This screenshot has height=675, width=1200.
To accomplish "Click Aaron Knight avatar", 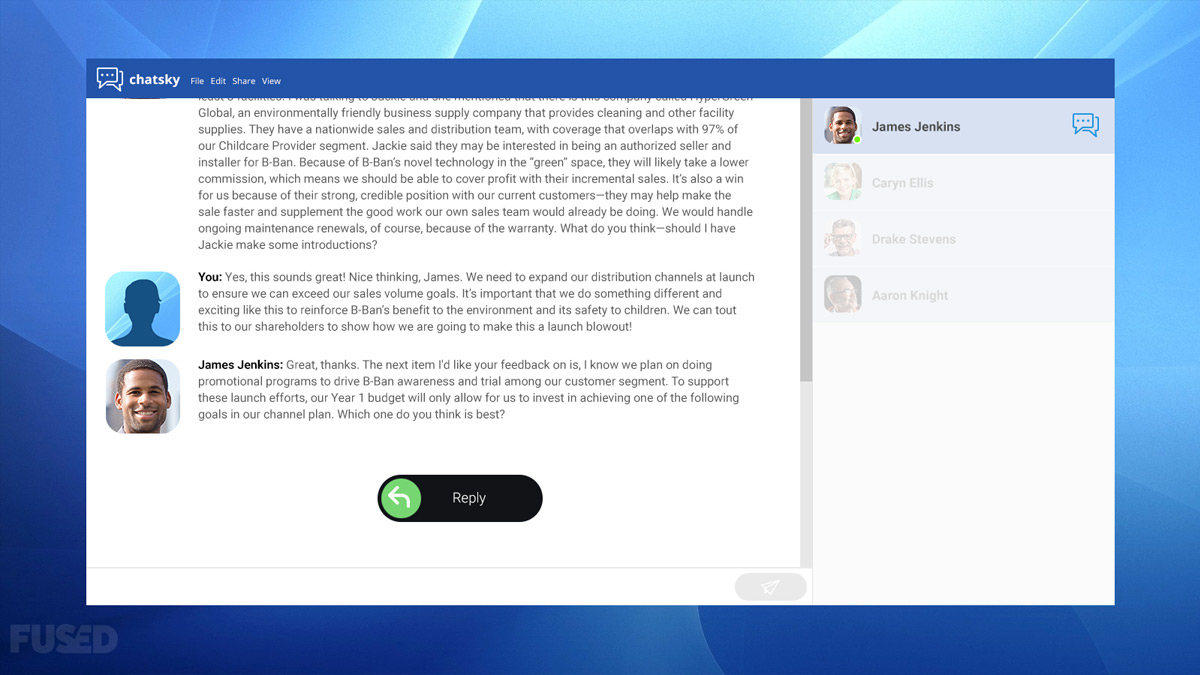I will (842, 295).
